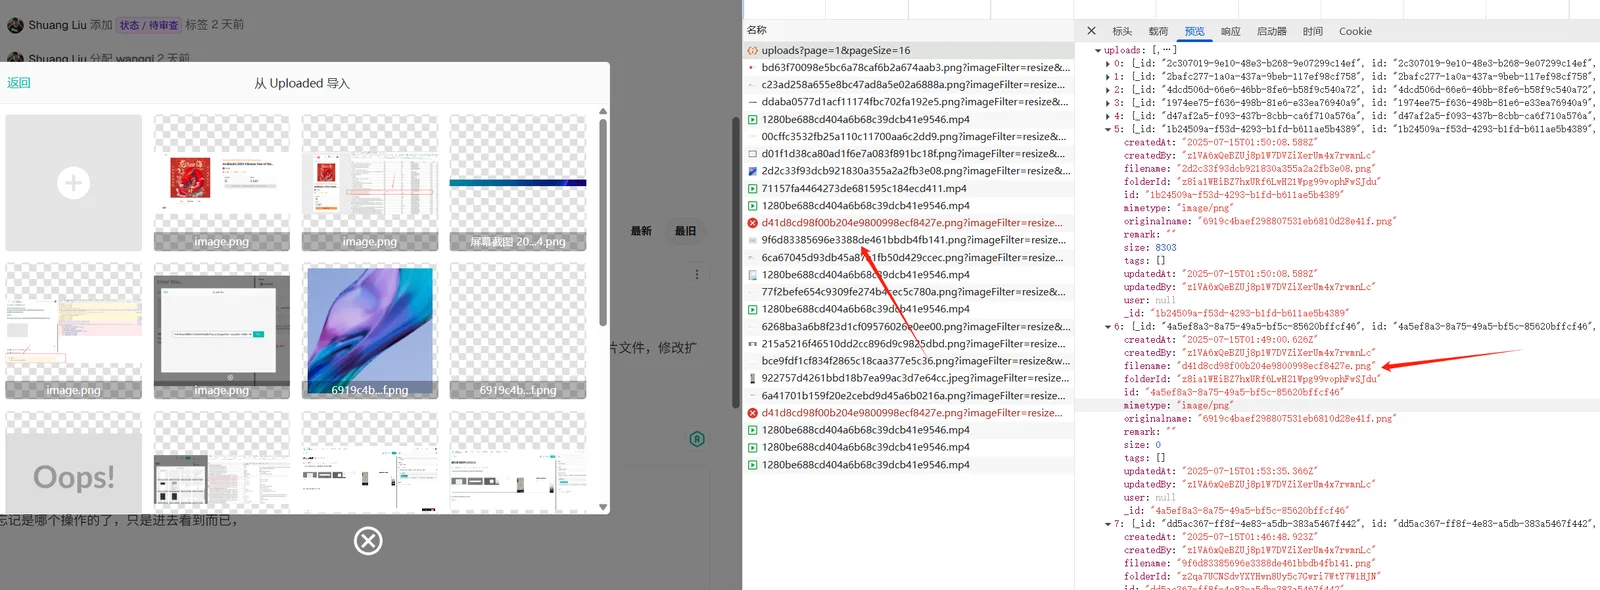This screenshot has height=590, width=1600.
Task: Pick the blank 6919c4b...f.png thumbnail
Action: coord(518,332)
